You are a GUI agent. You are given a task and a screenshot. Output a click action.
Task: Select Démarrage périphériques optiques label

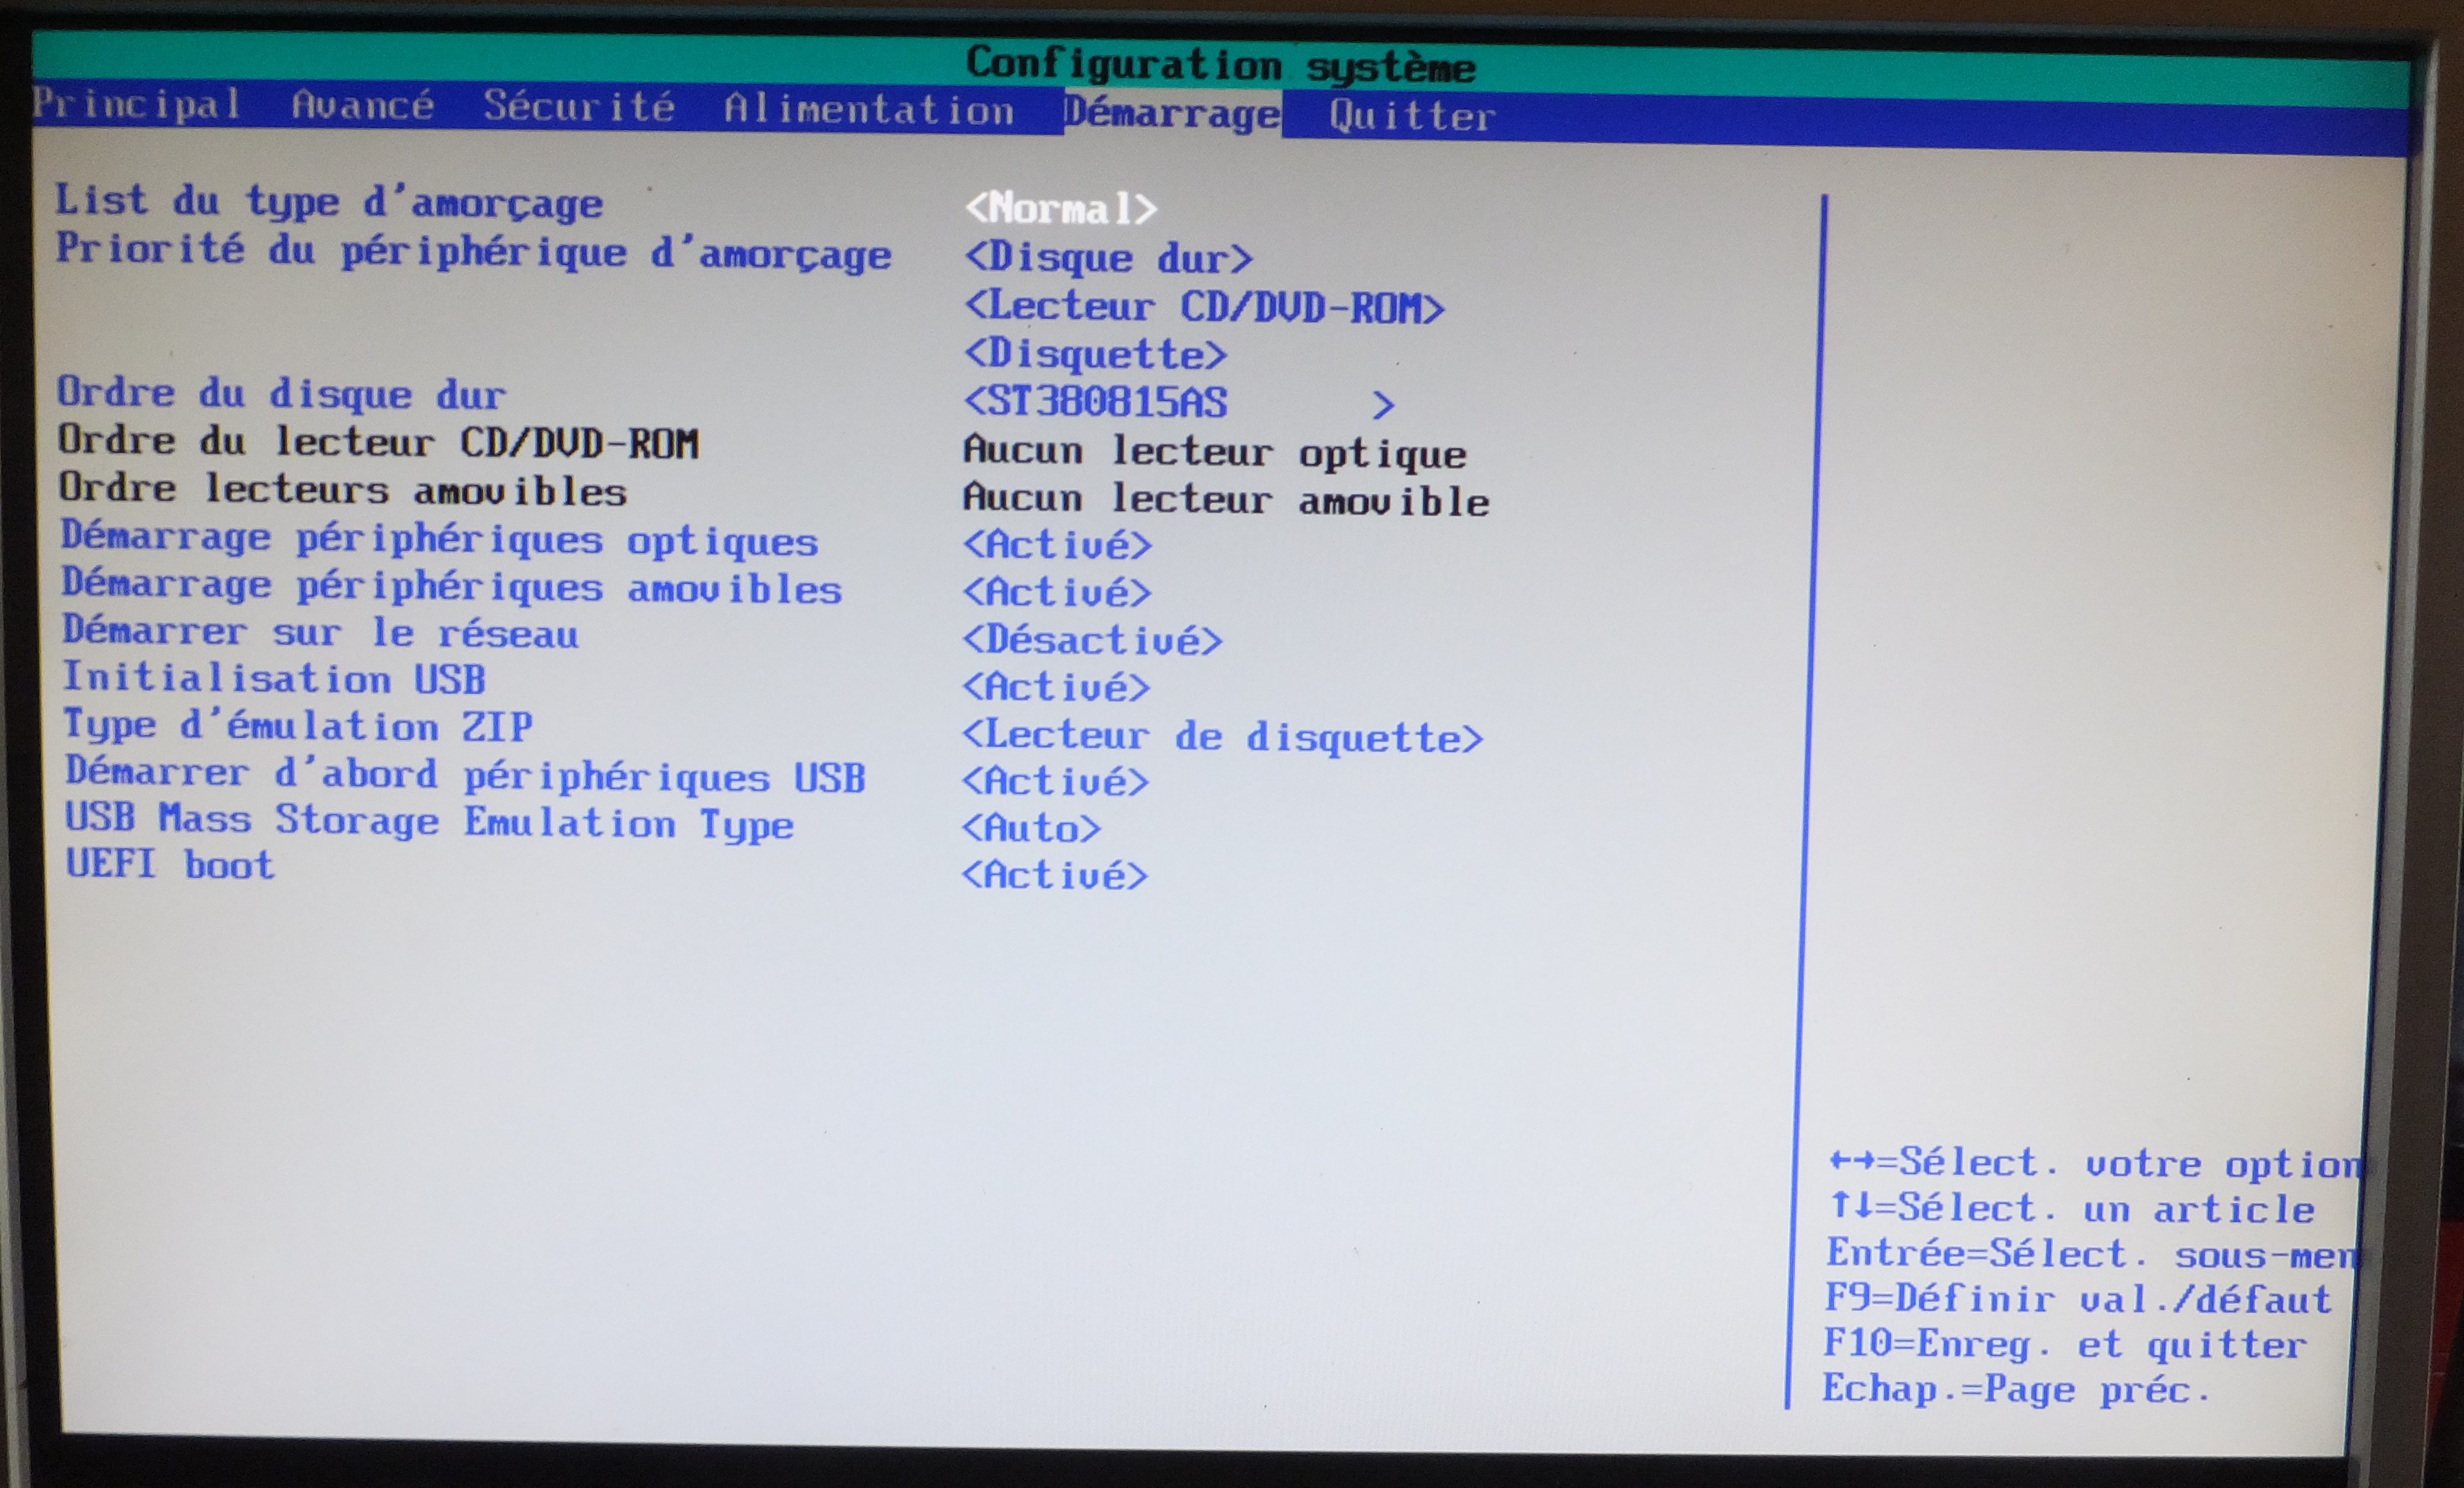pyautogui.click(x=439, y=539)
